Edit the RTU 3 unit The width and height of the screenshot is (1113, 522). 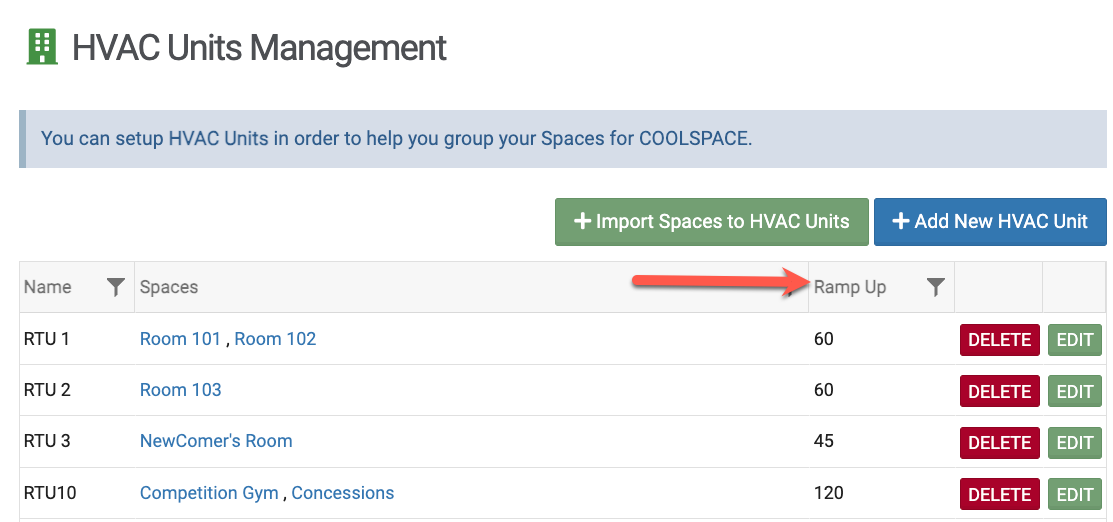[1075, 442]
